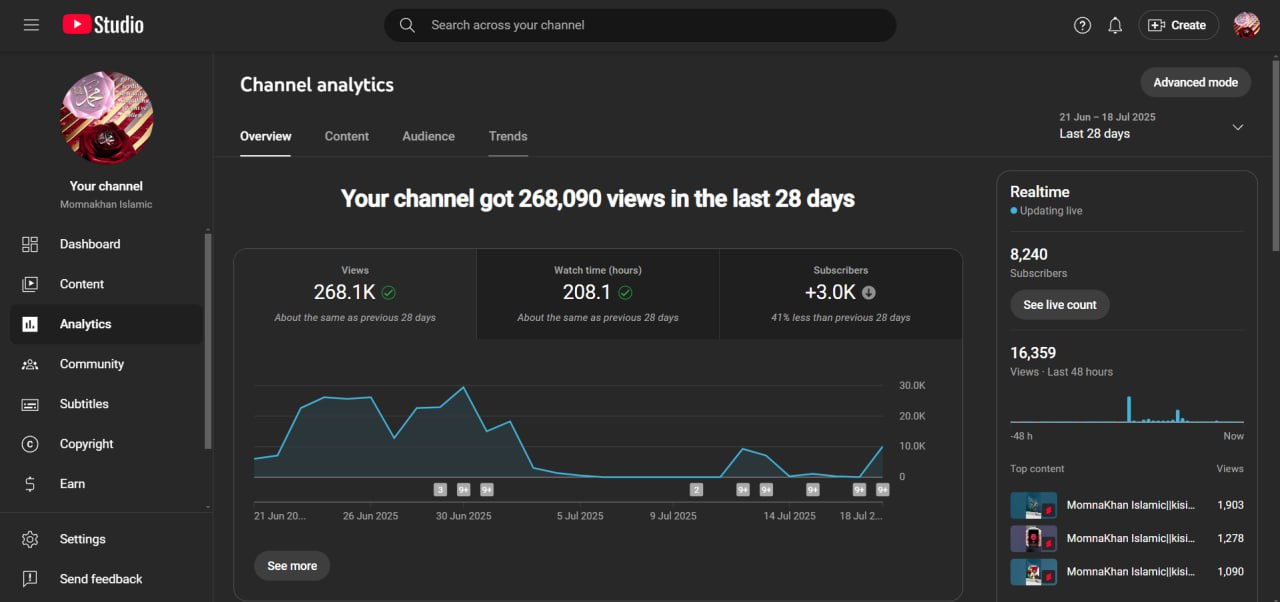Click the '41% less than previous 28 days' text
This screenshot has height=602, width=1280.
pos(840,317)
